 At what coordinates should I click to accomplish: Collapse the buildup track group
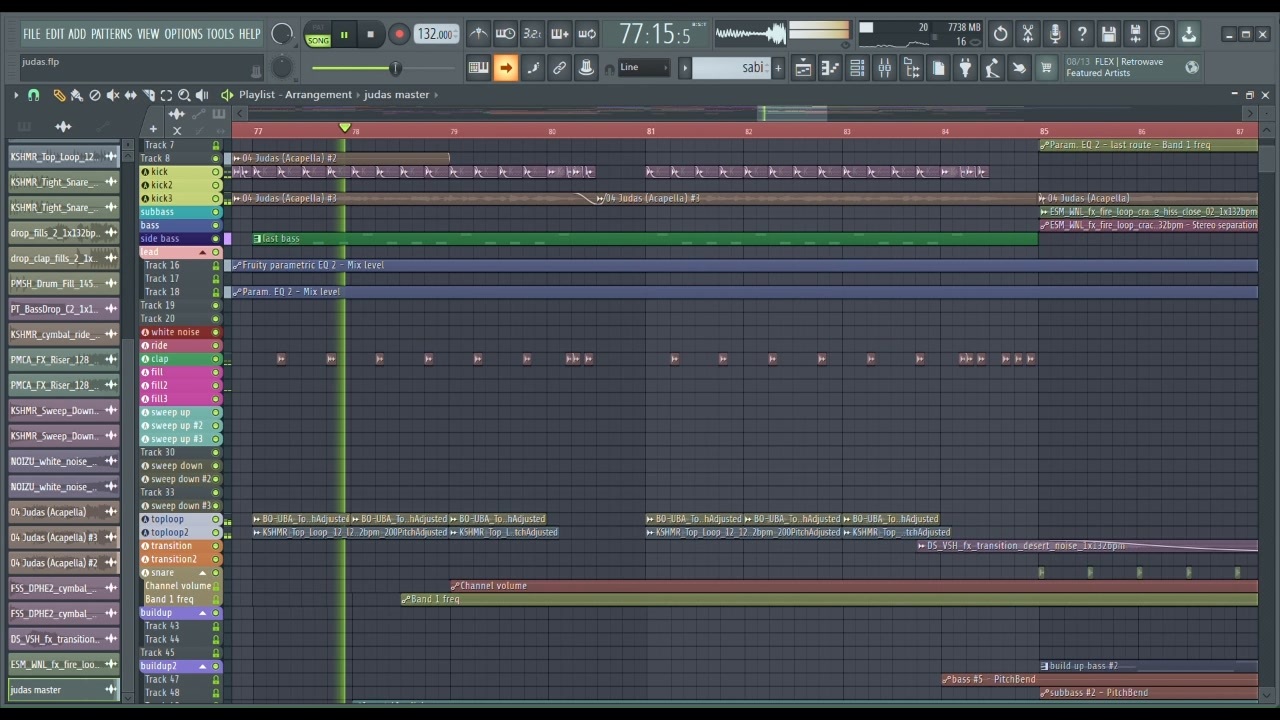(x=203, y=613)
